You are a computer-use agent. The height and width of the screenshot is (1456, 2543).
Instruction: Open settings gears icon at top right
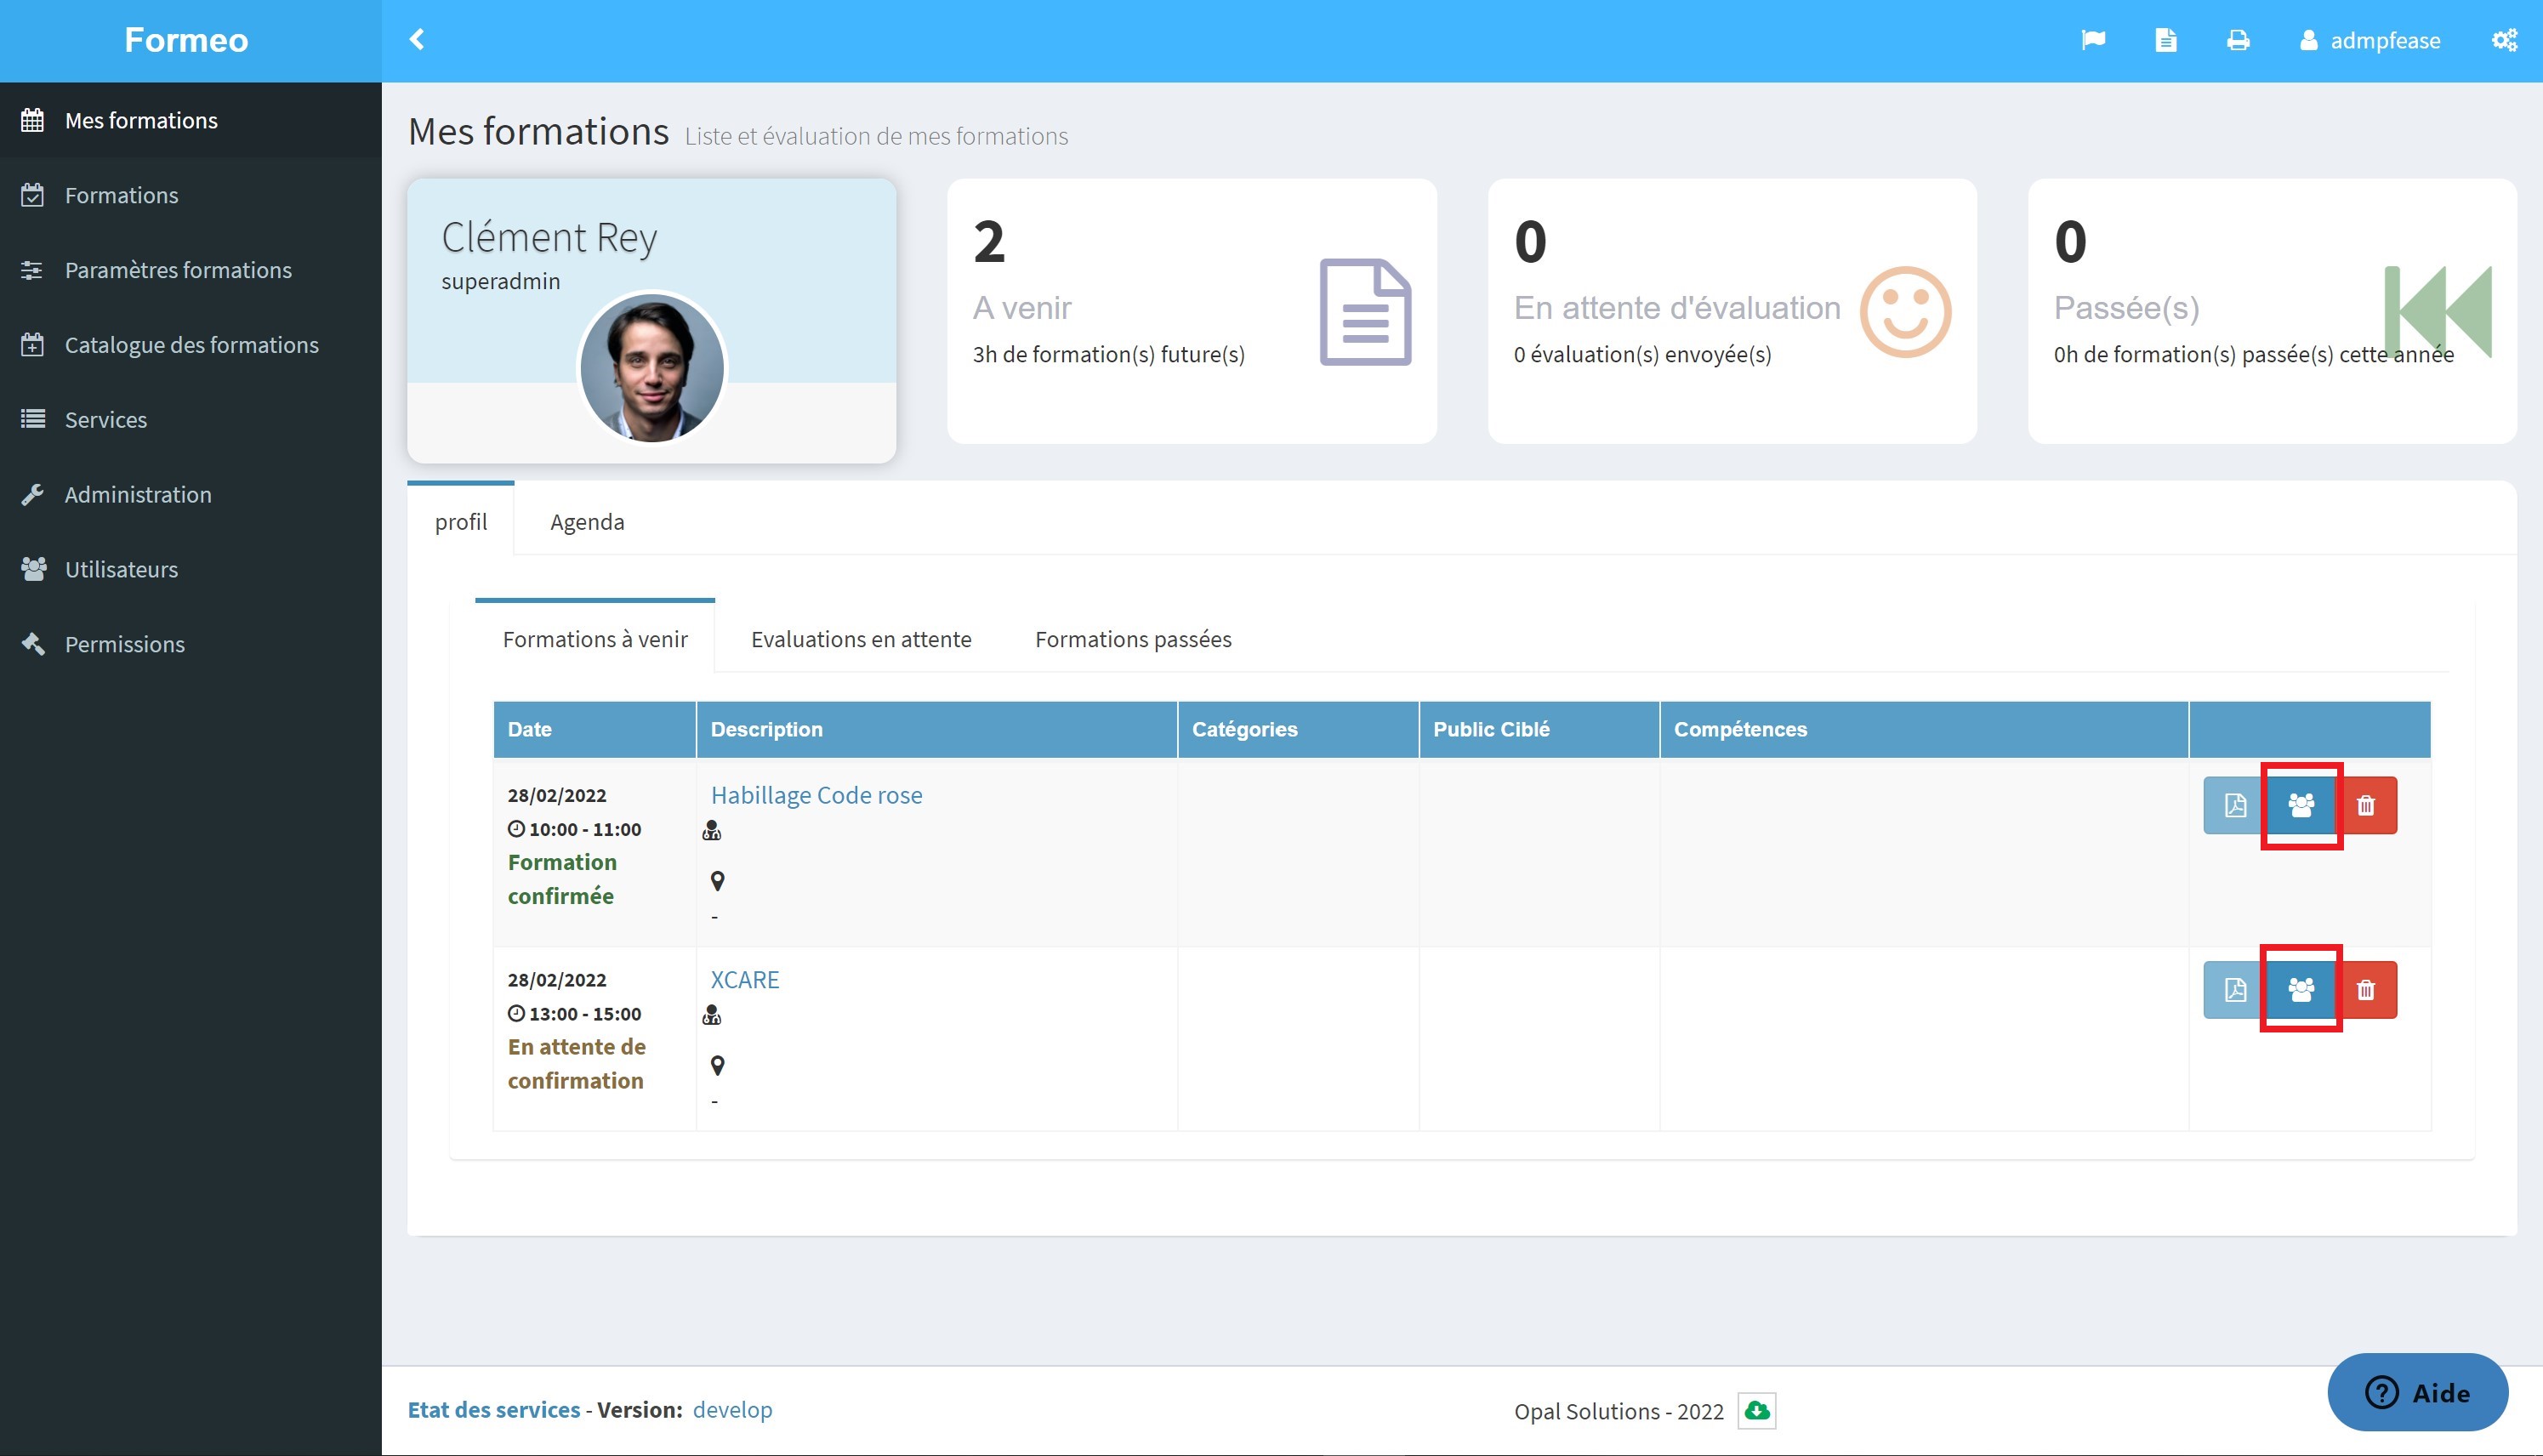[x=2504, y=40]
